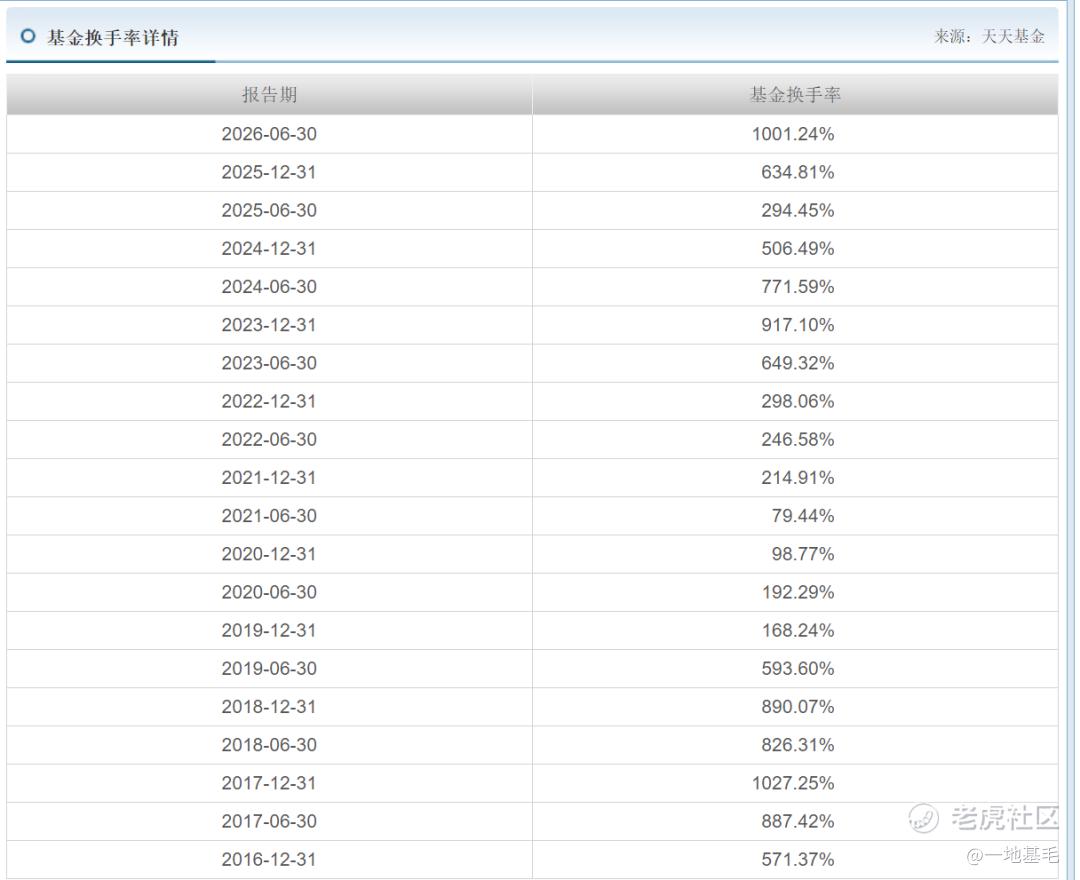Click the 基金换手率 column header
The image size is (1080, 880).
[796, 95]
